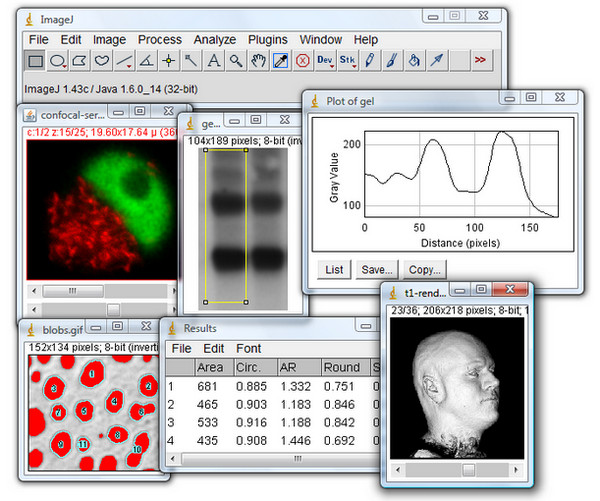Choose the Freehand selection heart icon
Image resolution: width=600 pixels, height=501 pixels.
point(102,61)
